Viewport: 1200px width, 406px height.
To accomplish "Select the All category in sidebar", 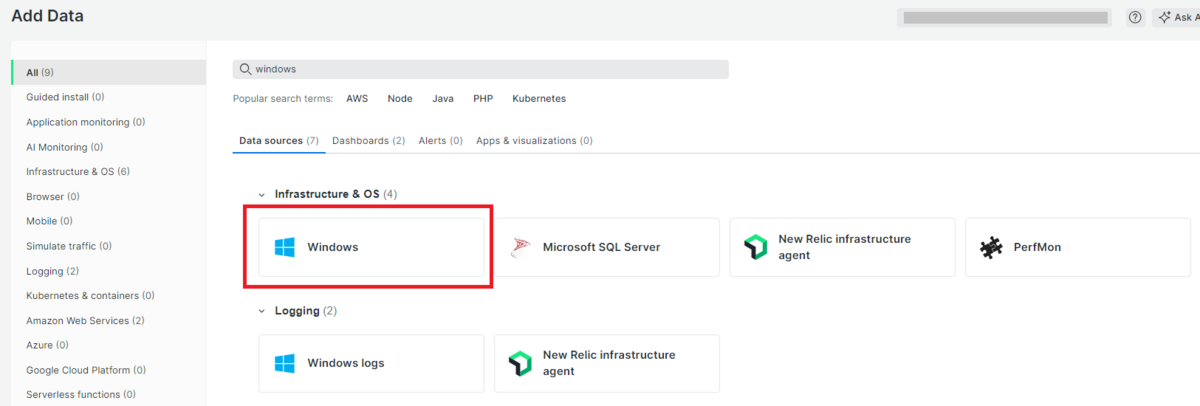I will (108, 72).
